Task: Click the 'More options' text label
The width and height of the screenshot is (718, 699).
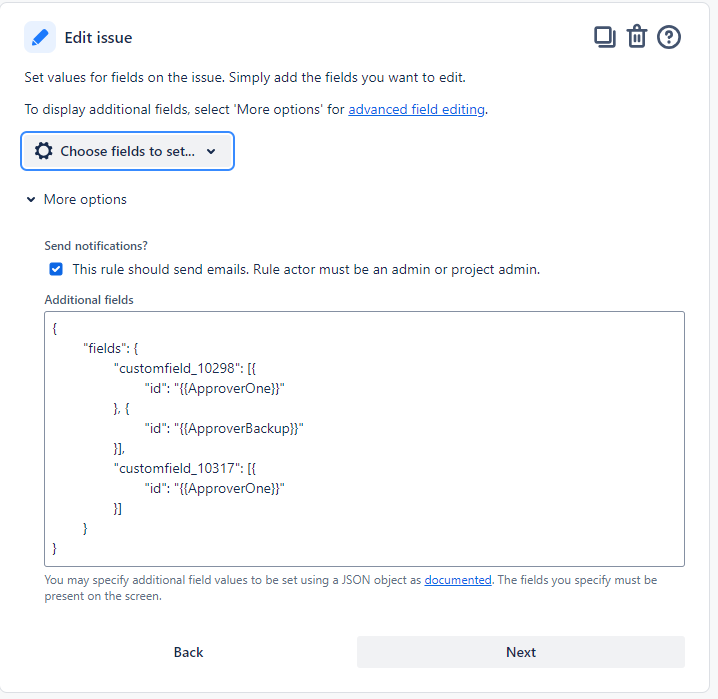Action: (85, 200)
